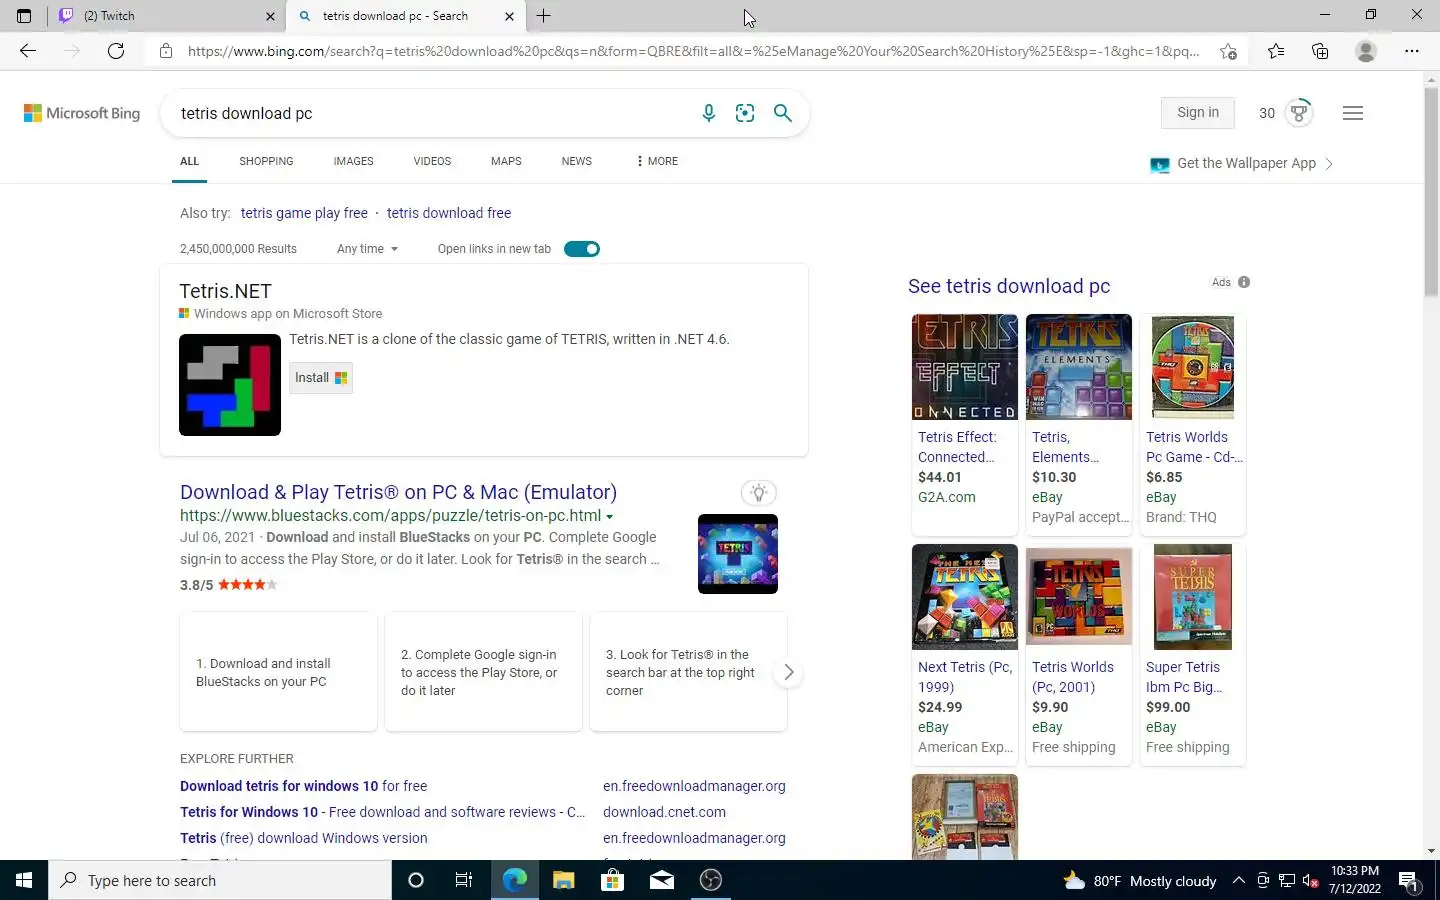Switch to VIDEOS tab
The width and height of the screenshot is (1440, 900).
pos(432,161)
